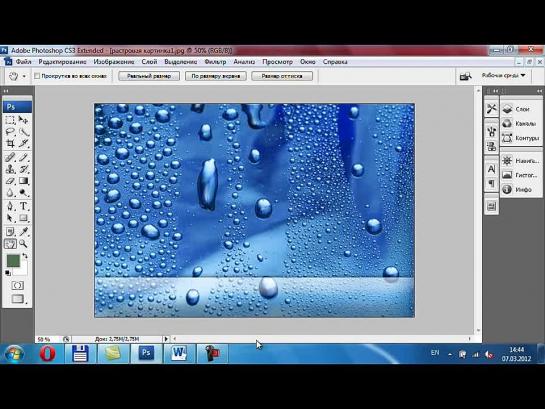Open the Character panel icon
Image resolution: width=545 pixels, height=409 pixels.
point(491,169)
